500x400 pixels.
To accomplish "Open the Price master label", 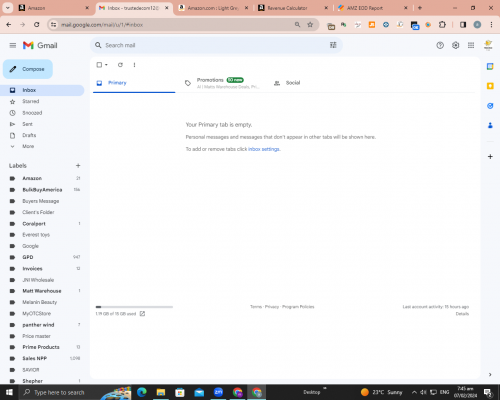I will [36, 336].
